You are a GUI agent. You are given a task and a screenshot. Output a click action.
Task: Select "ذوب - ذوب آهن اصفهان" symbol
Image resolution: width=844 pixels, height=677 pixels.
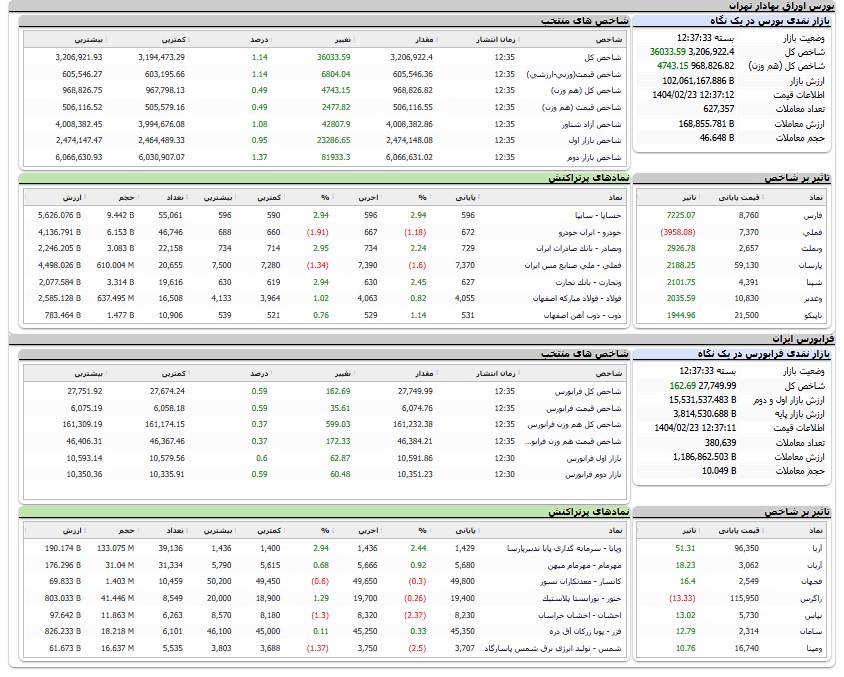tap(582, 315)
